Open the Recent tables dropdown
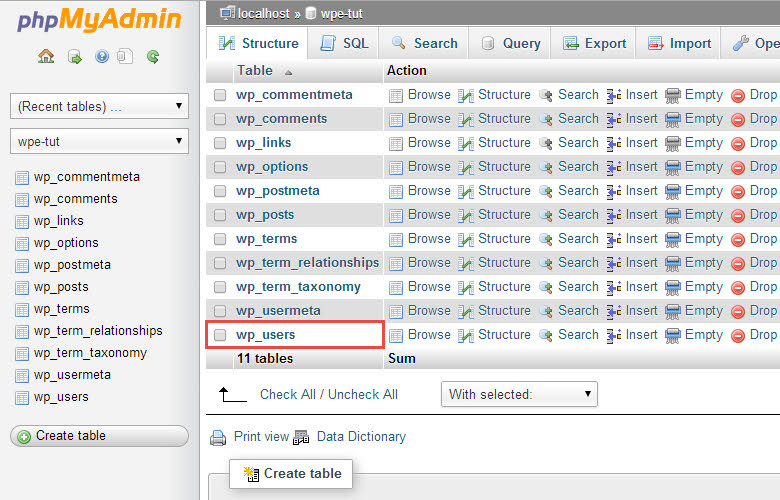This screenshot has height=500, width=780. point(99,106)
